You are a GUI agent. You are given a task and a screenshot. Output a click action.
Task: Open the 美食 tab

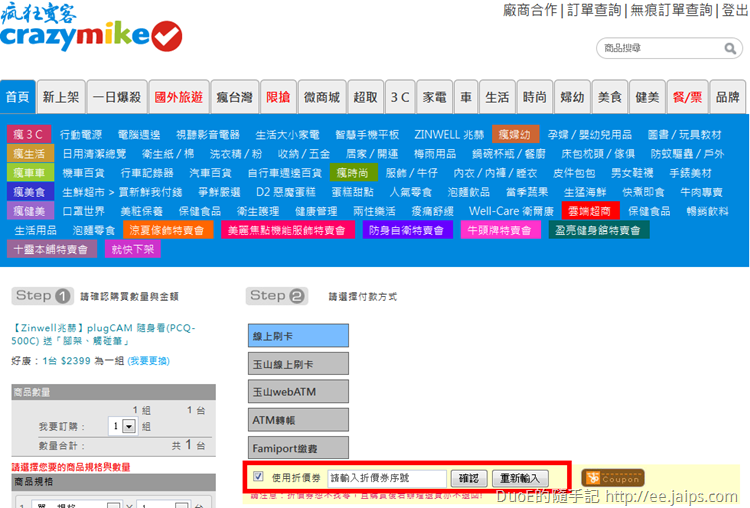pos(609,97)
